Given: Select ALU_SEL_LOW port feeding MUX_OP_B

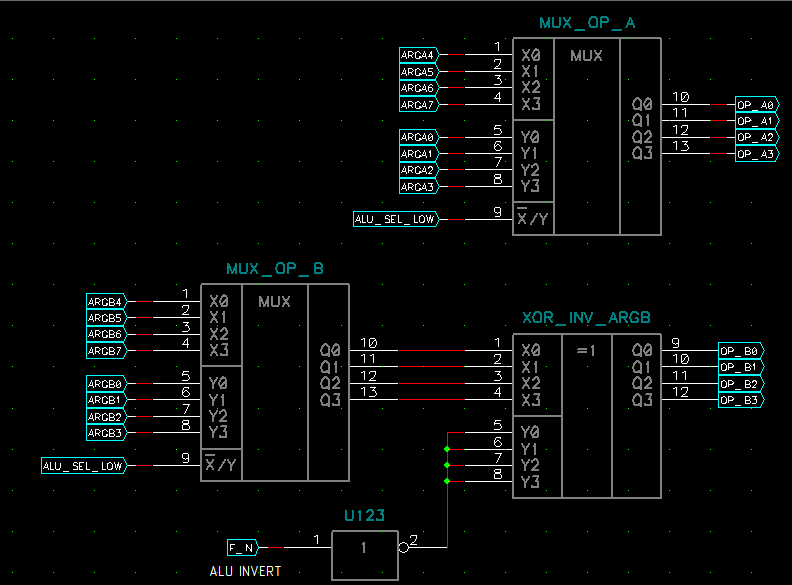Looking at the screenshot, I should pos(83,465).
